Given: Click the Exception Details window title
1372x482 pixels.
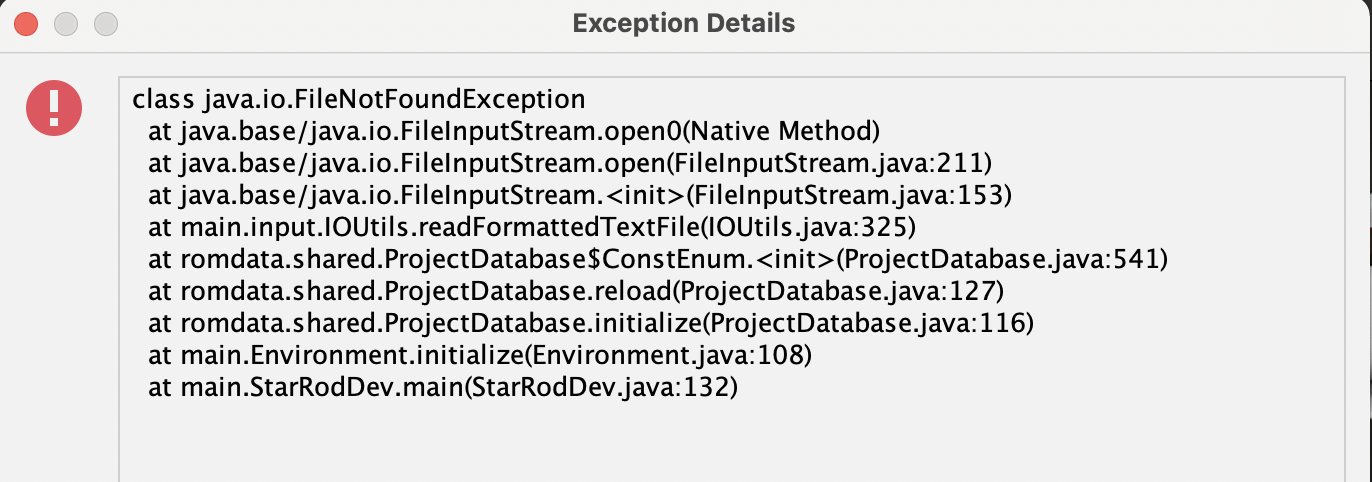Looking at the screenshot, I should point(683,22).
